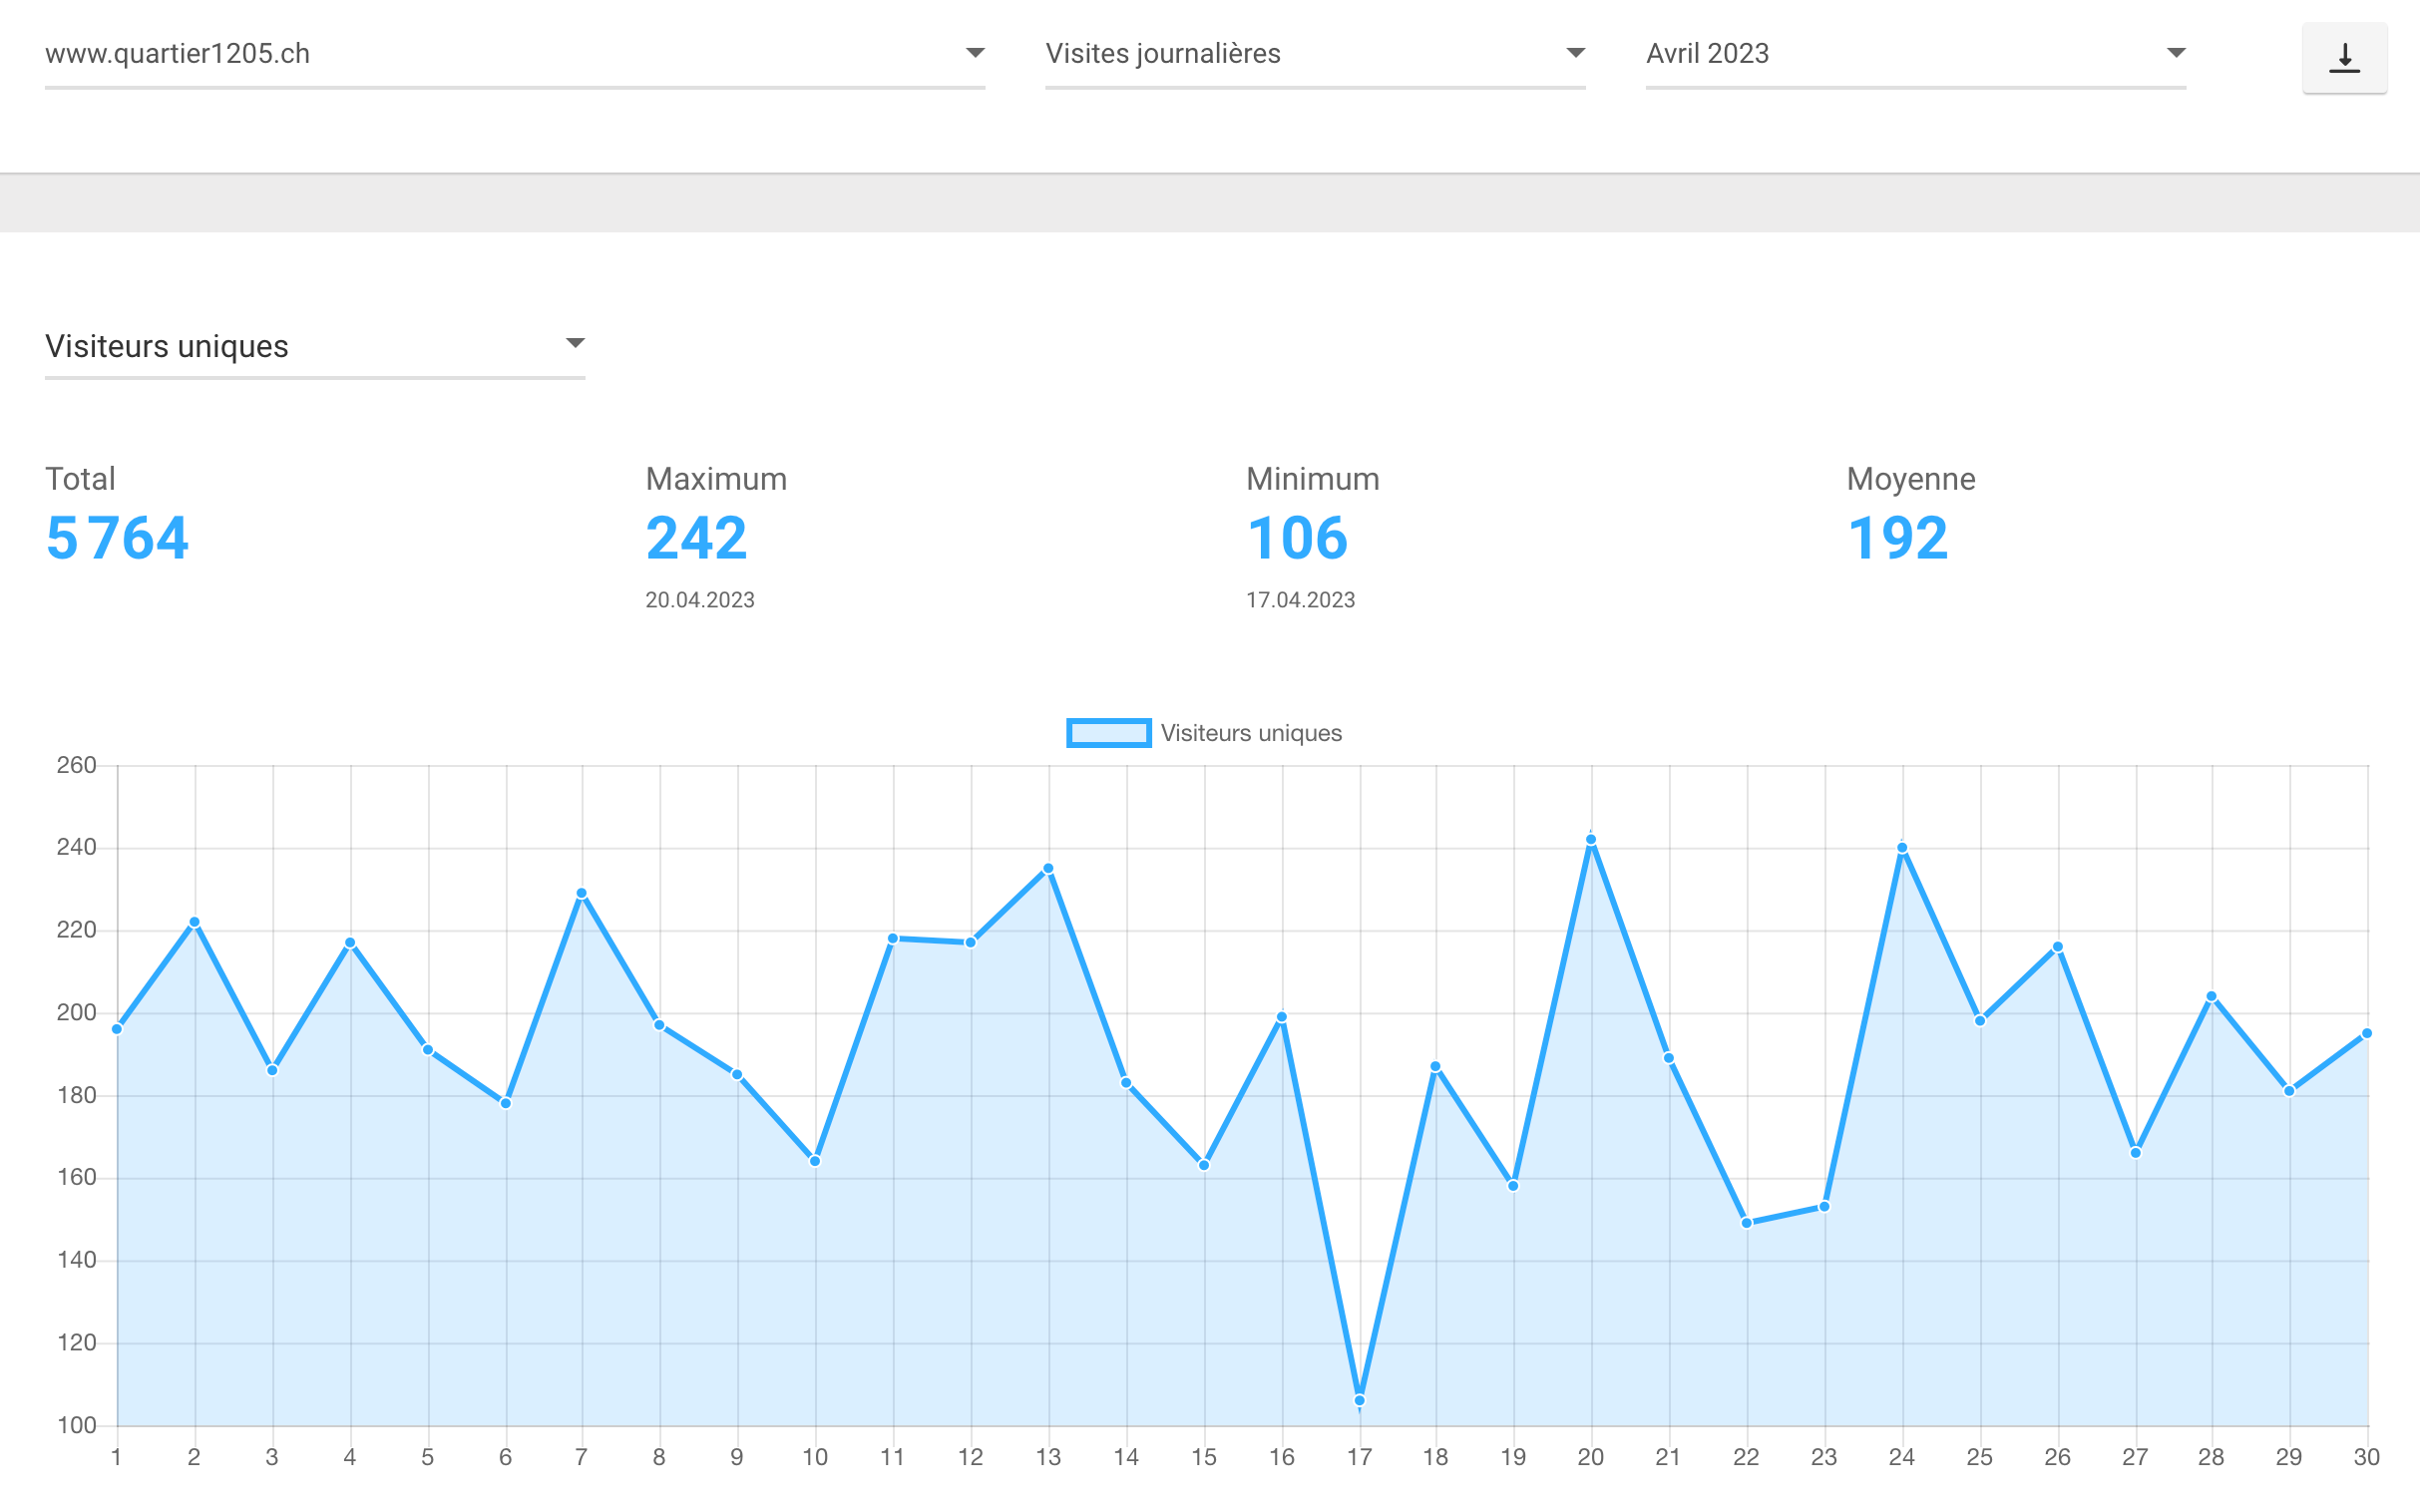The height and width of the screenshot is (1512, 2420).
Task: Select the data point for day 30
Action: coord(2367,1033)
